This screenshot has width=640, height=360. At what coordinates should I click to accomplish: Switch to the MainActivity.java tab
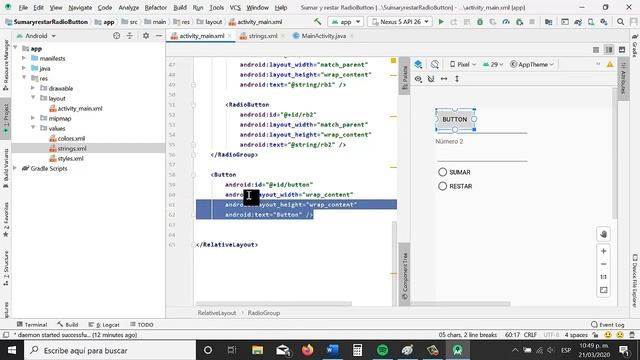pyautogui.click(x=323, y=36)
